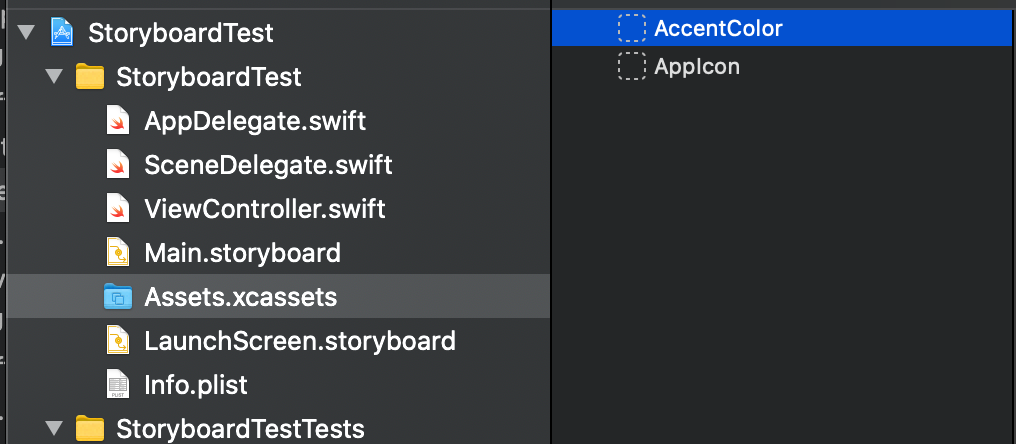Click the Assets.xcassets catalog folder icon
The image size is (1016, 444).
coord(118,298)
